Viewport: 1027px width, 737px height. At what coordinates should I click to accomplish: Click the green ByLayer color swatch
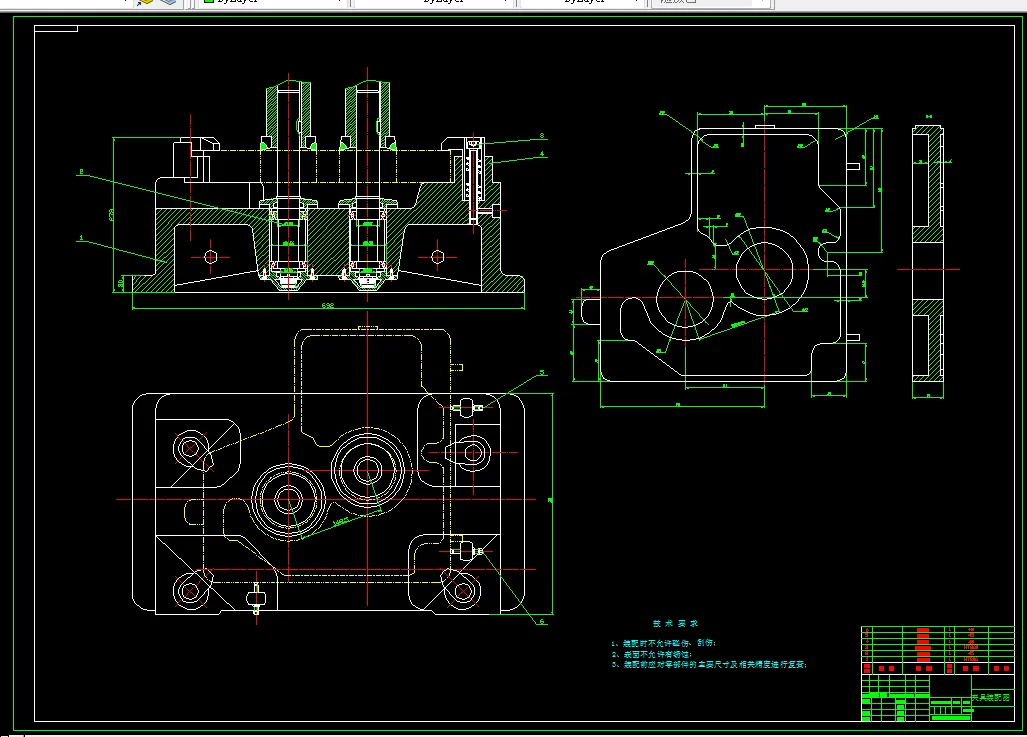pyautogui.click(x=207, y=2)
